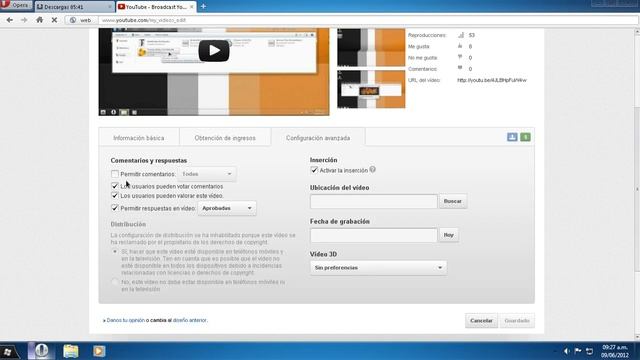Click the Cancelar button
640x360 pixels.
point(481,320)
